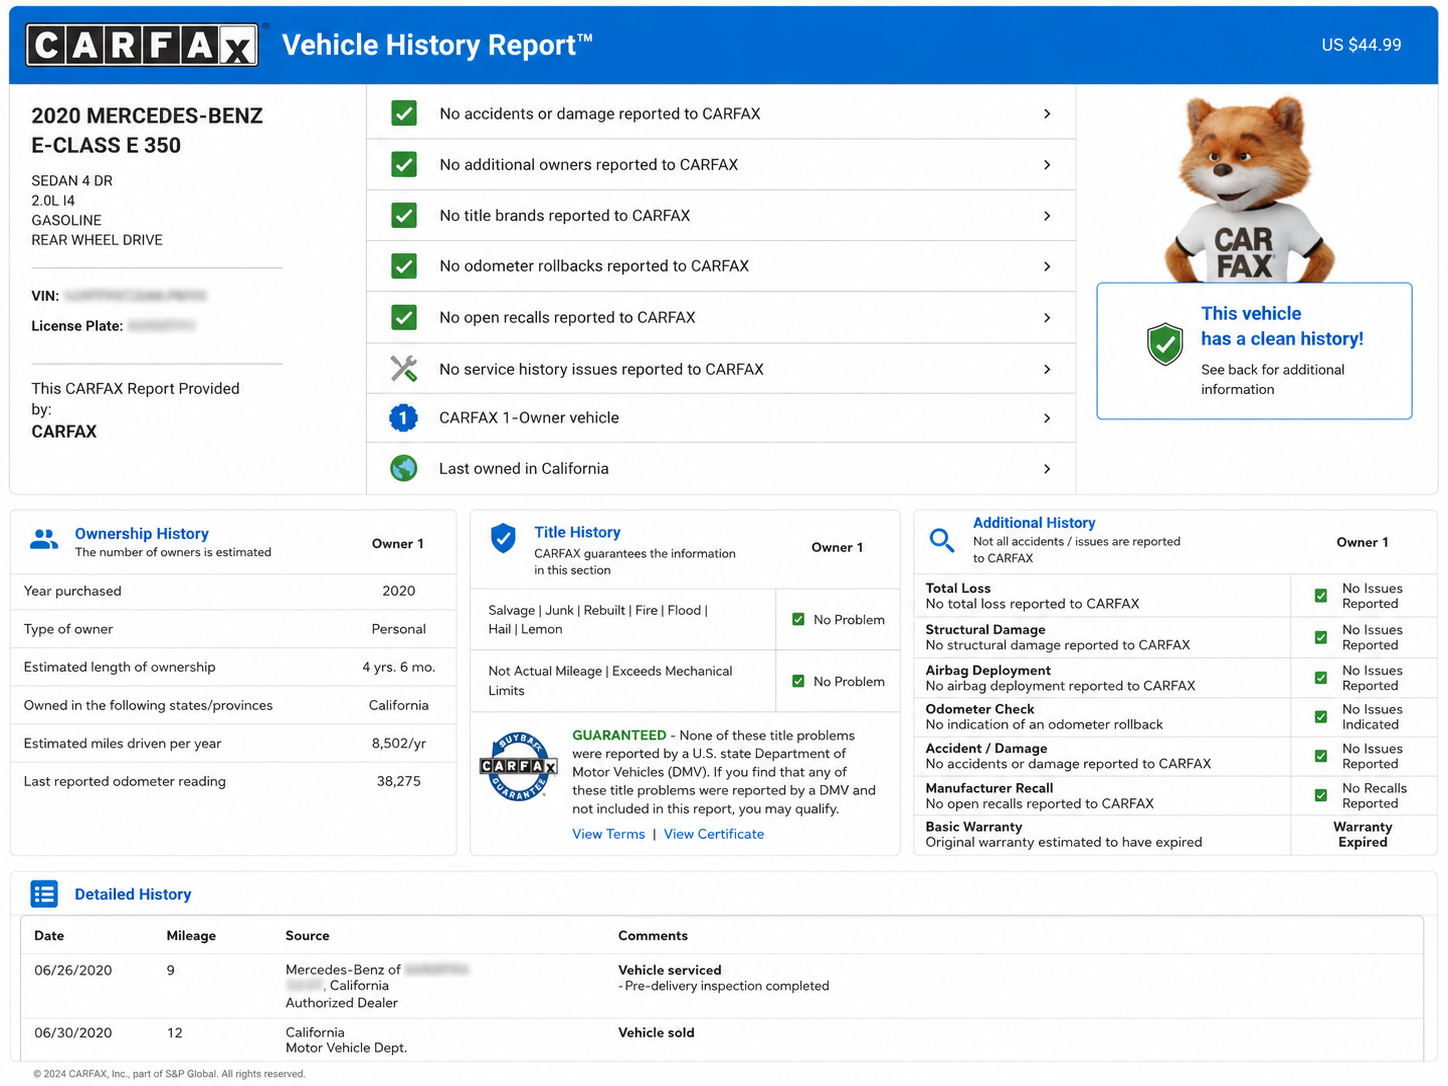Click CARFAX 1-Owner vehicle text
The width and height of the screenshot is (1448, 1086).
[x=529, y=418]
